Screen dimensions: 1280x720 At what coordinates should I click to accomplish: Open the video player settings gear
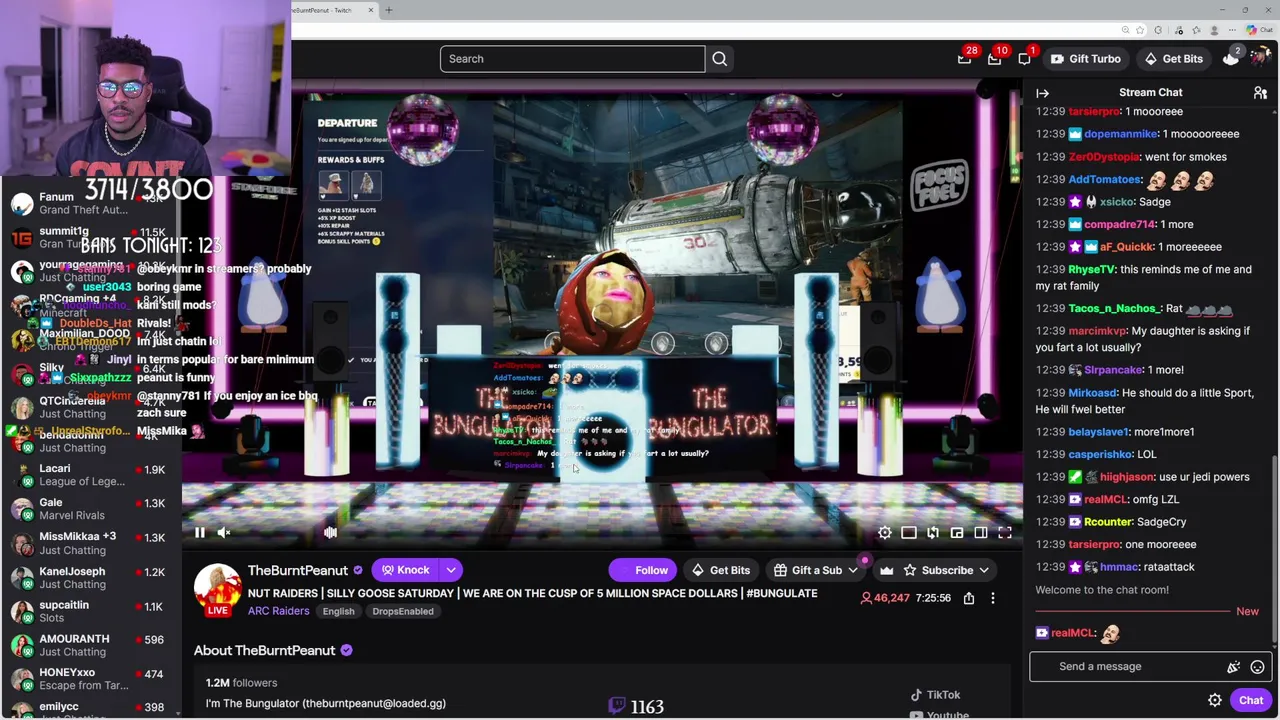click(x=885, y=533)
